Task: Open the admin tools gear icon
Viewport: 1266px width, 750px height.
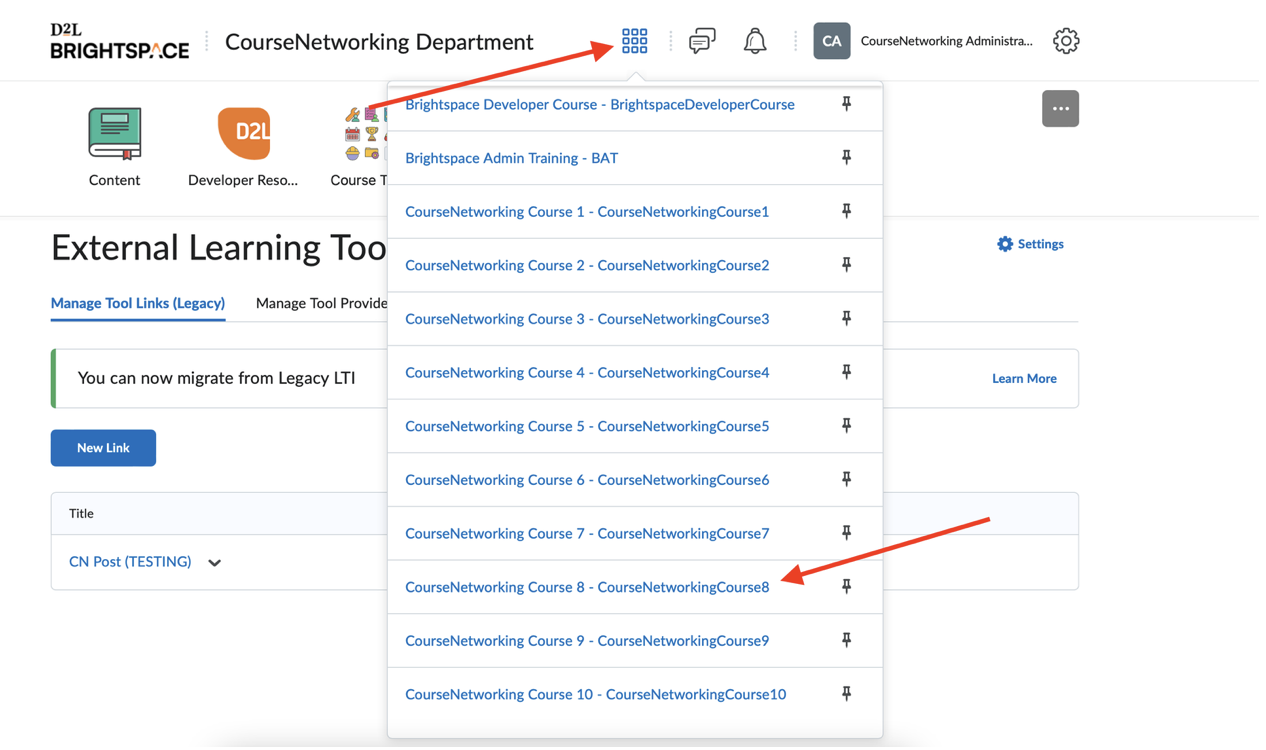Action: pyautogui.click(x=1065, y=41)
